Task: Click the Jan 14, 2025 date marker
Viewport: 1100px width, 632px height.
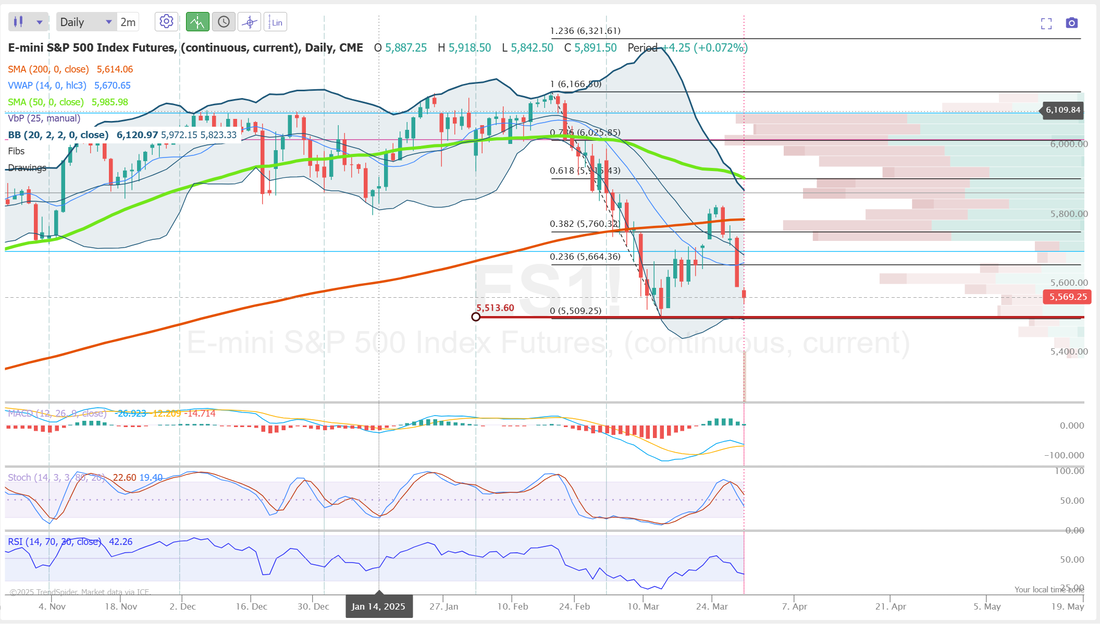Action: (379, 606)
